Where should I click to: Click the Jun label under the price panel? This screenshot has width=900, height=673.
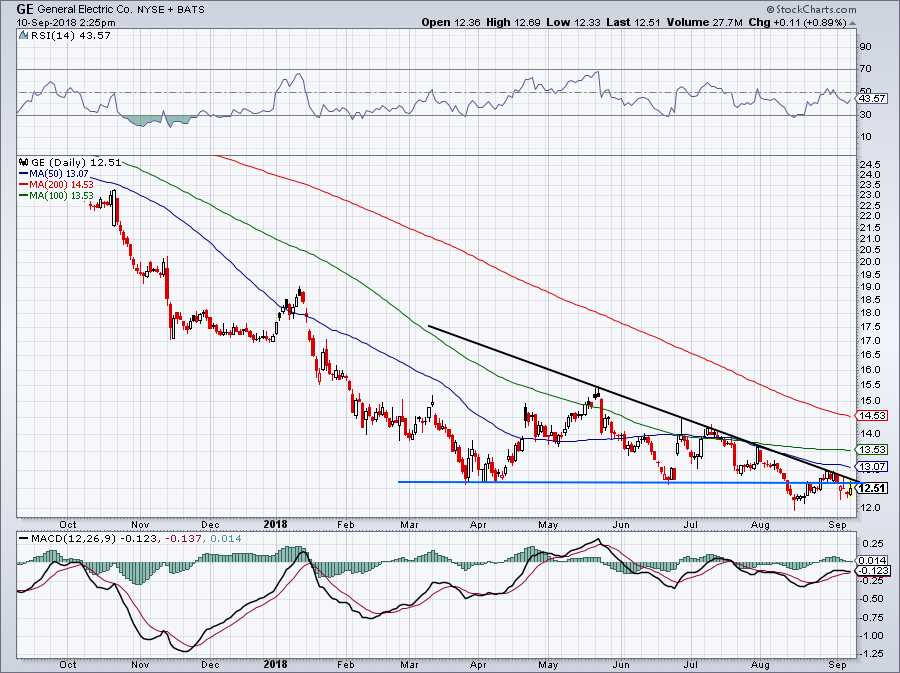click(x=621, y=524)
